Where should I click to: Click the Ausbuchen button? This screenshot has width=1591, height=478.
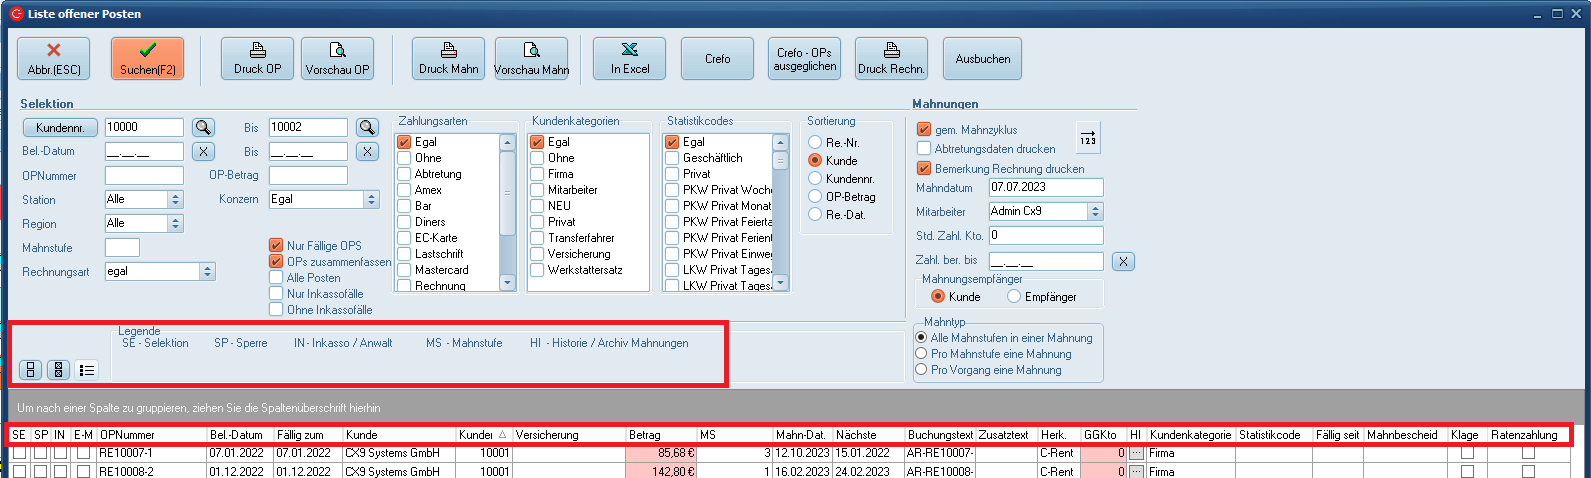(x=982, y=59)
